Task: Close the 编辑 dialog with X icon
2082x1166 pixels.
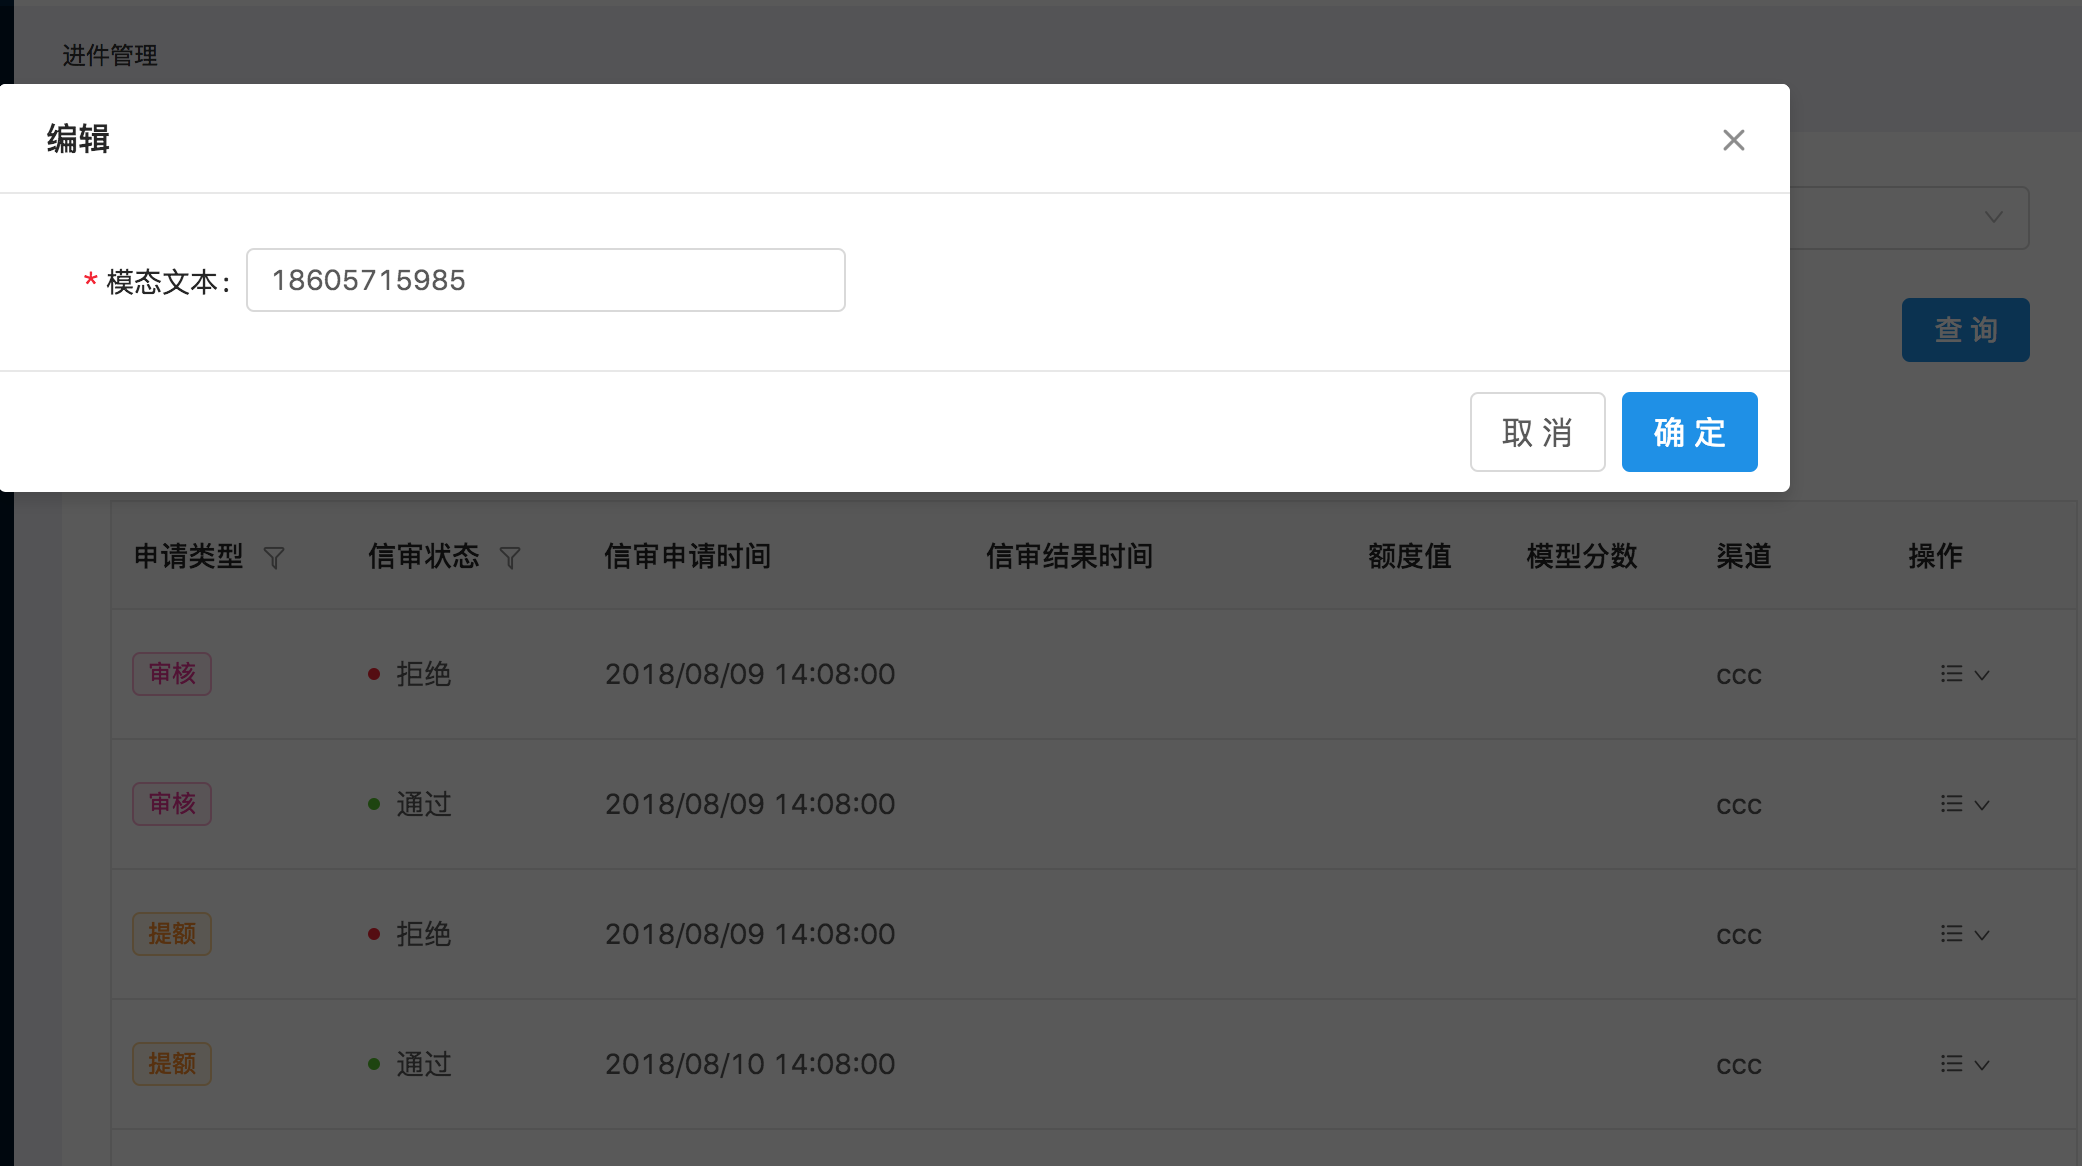Action: (1733, 140)
